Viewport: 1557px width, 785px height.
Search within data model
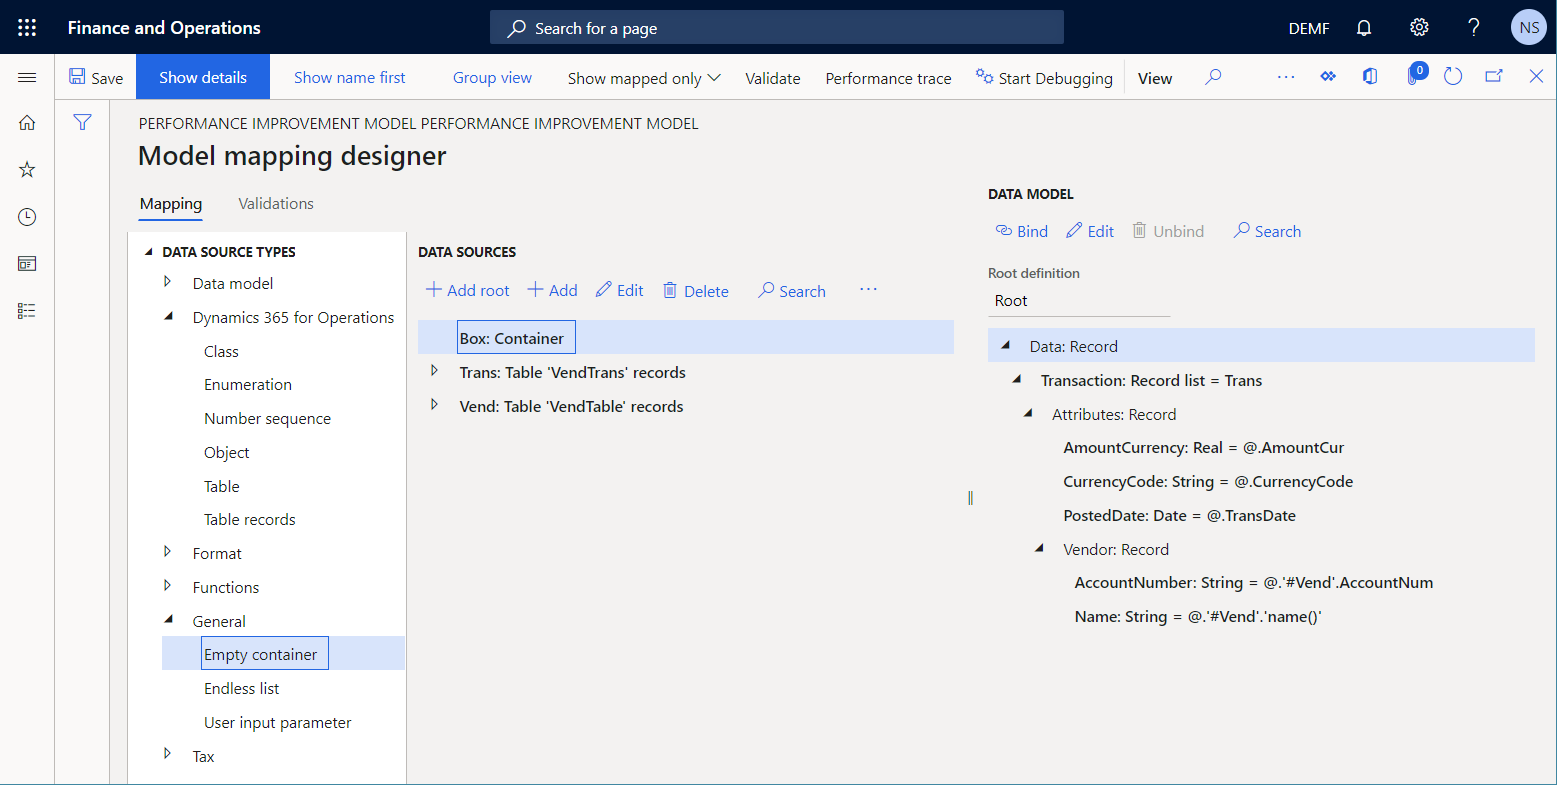click(x=1267, y=231)
